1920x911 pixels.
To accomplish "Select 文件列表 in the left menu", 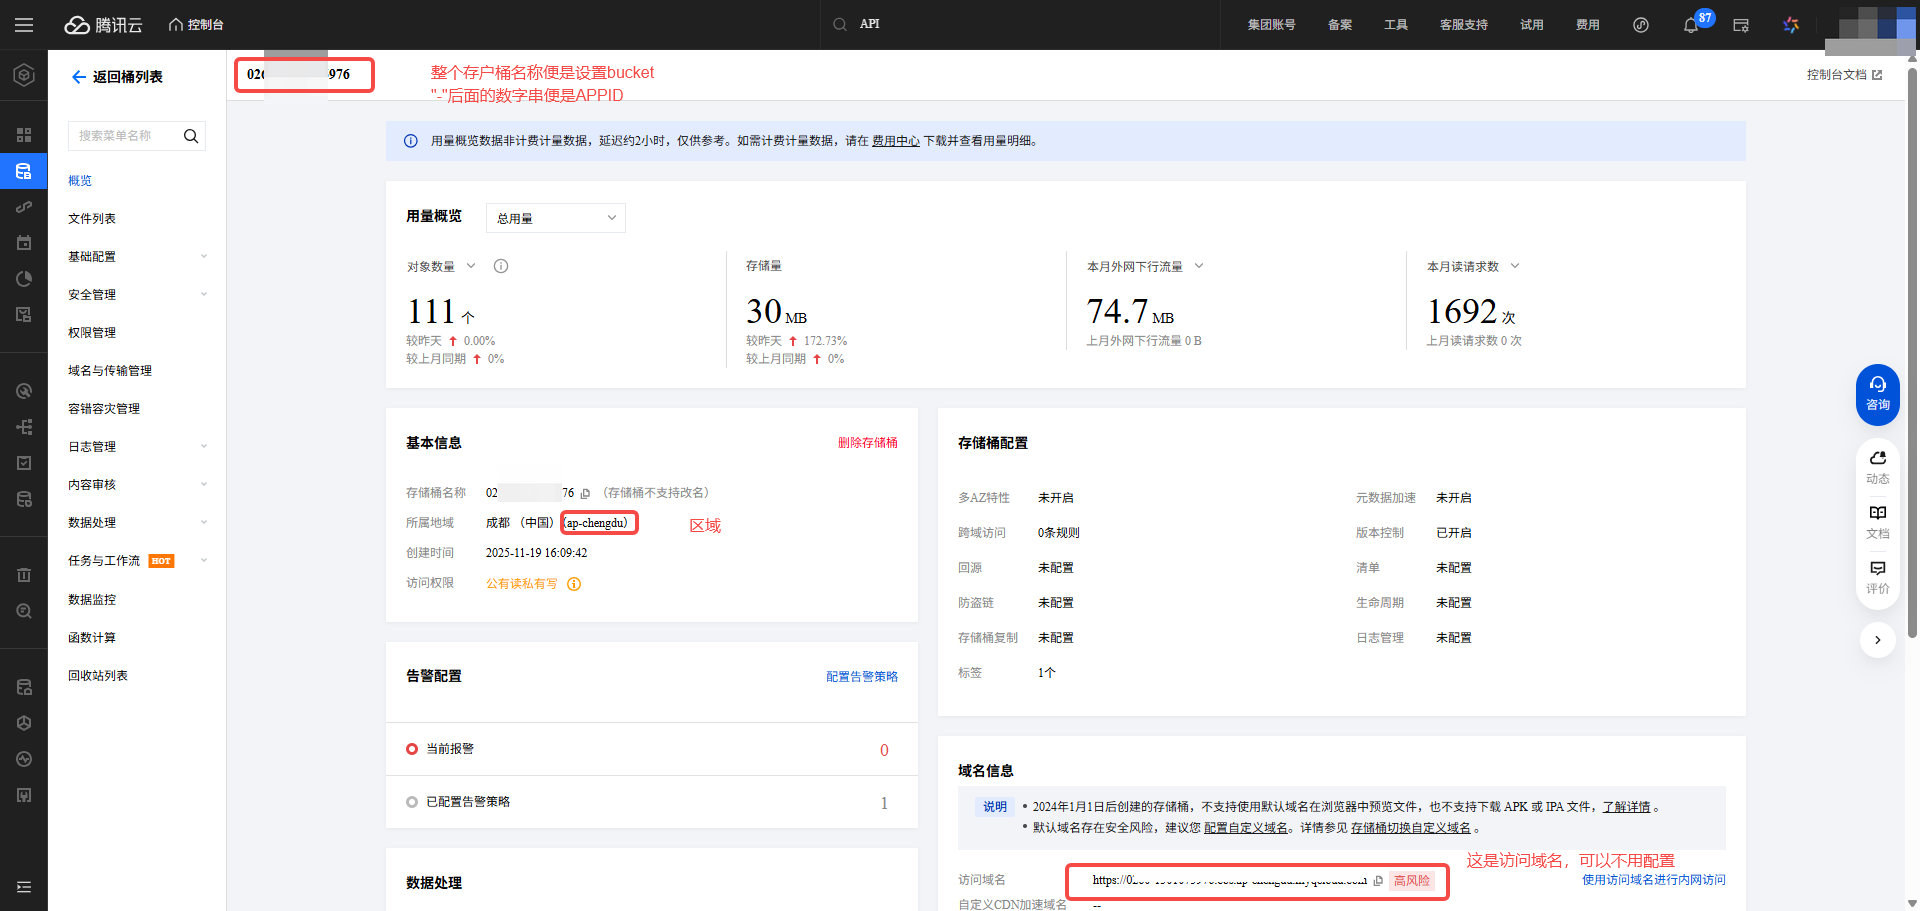I will tap(91, 218).
